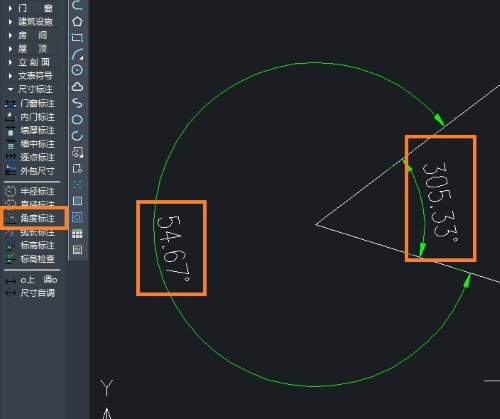Viewport: 500px width, 419px height.
Task: Expand the 文表符号 category
Action: pos(31,76)
